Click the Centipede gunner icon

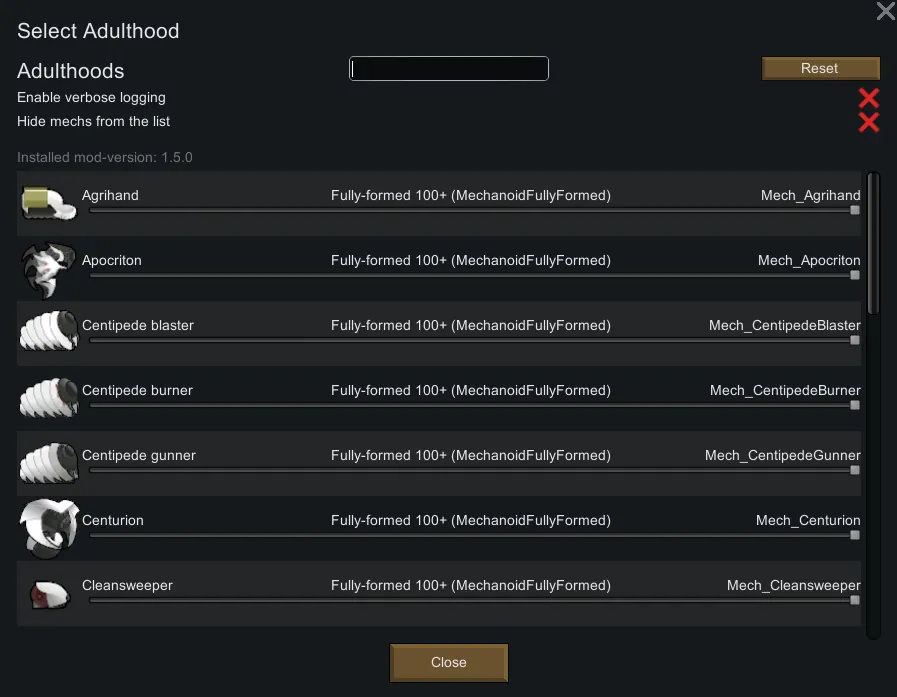(x=49, y=463)
